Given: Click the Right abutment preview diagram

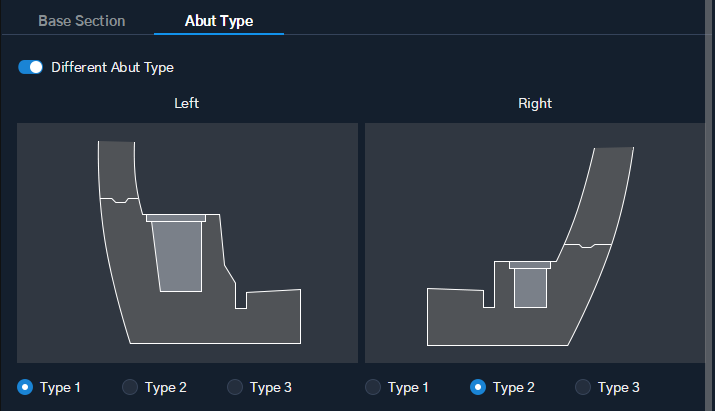Looking at the screenshot, I should click(x=535, y=243).
